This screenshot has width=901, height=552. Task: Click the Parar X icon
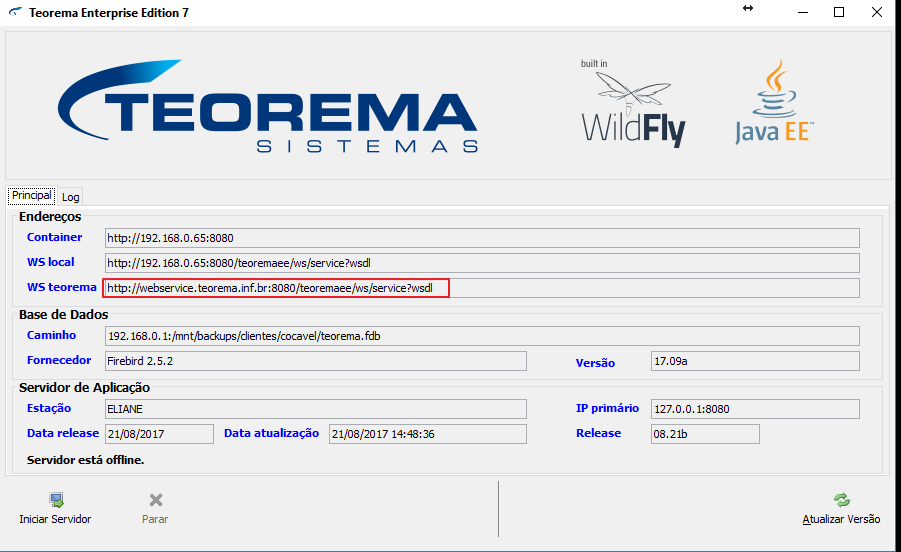click(x=156, y=500)
